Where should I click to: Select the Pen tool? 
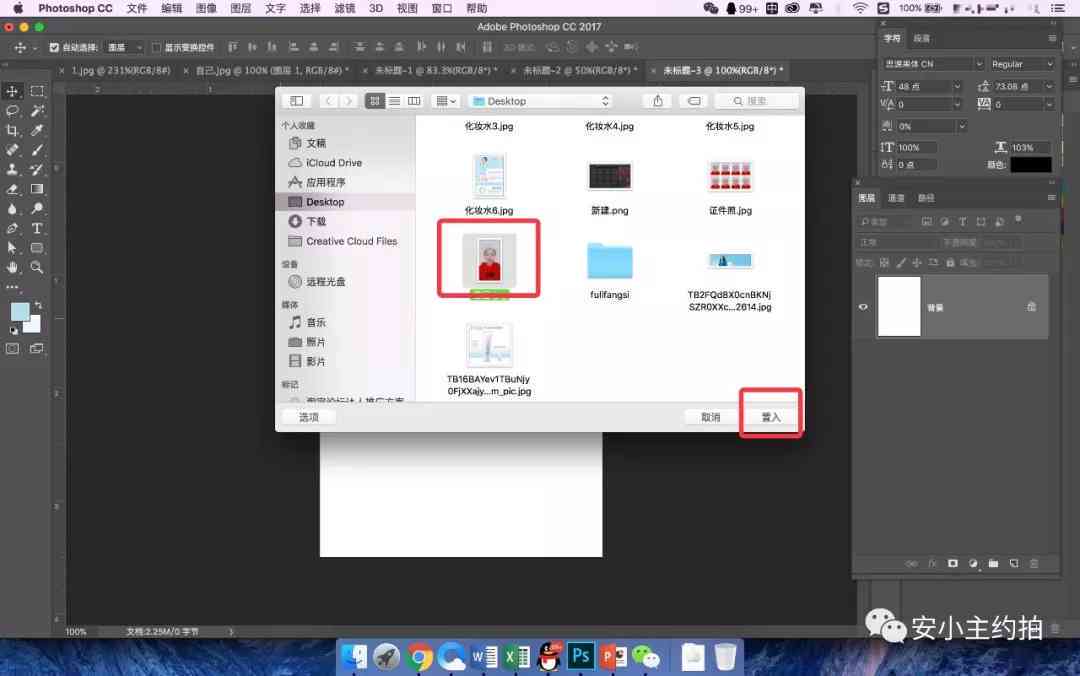pos(12,228)
